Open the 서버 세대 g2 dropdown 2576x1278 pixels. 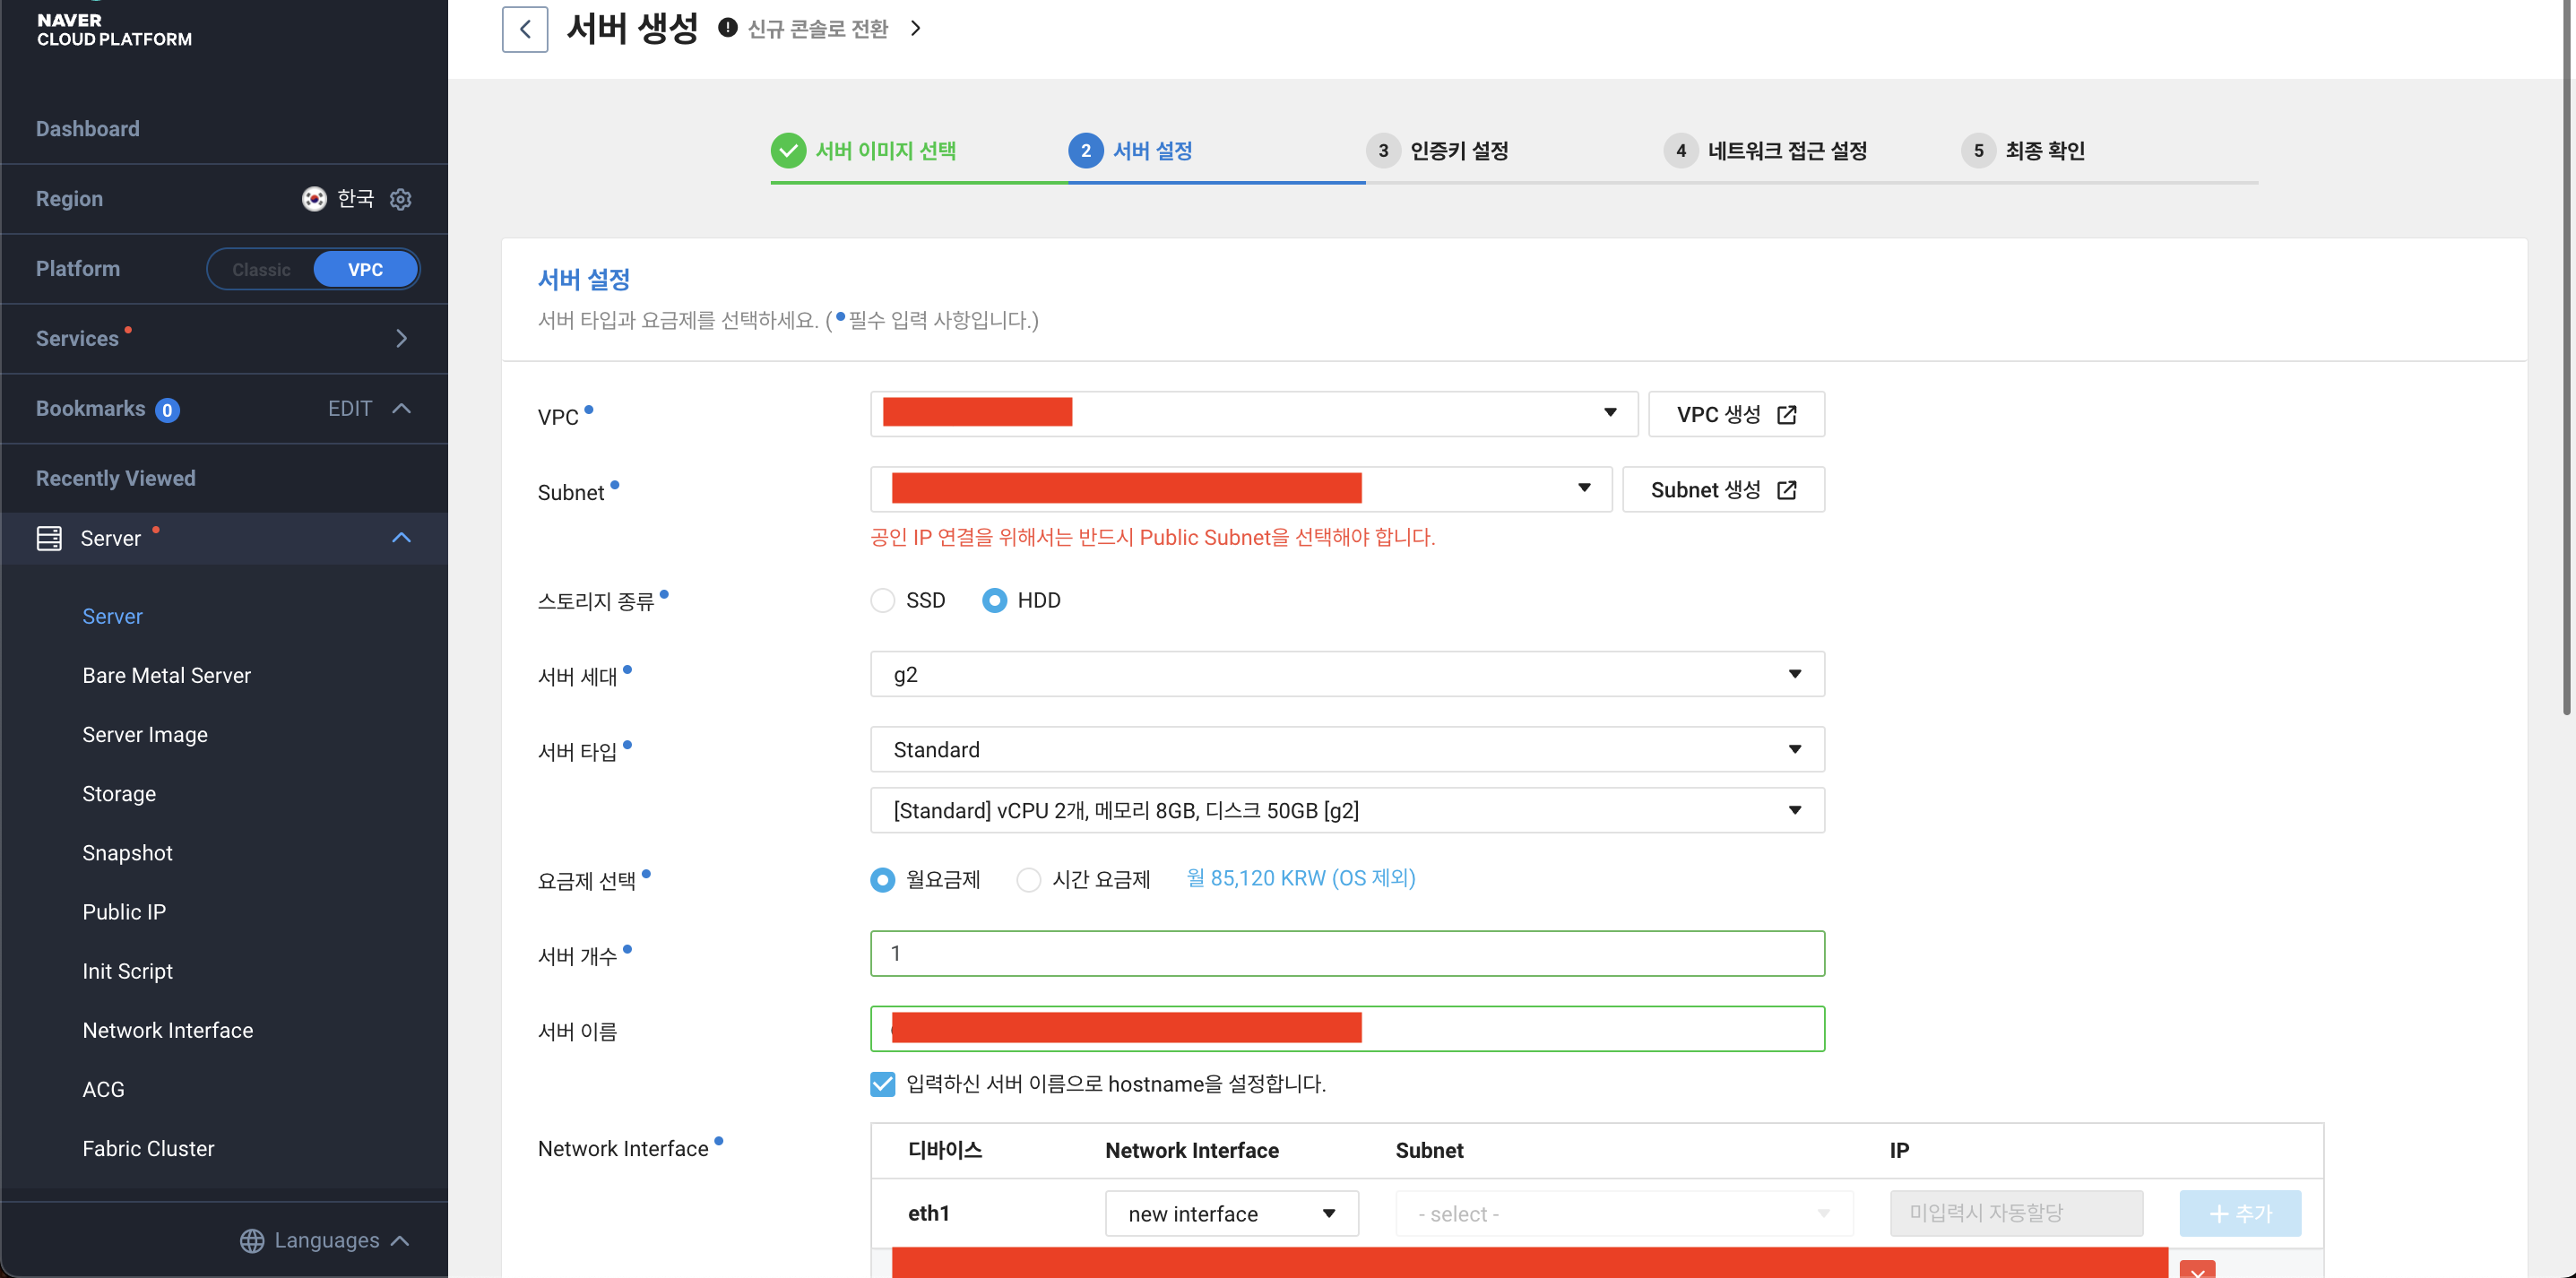point(1346,674)
